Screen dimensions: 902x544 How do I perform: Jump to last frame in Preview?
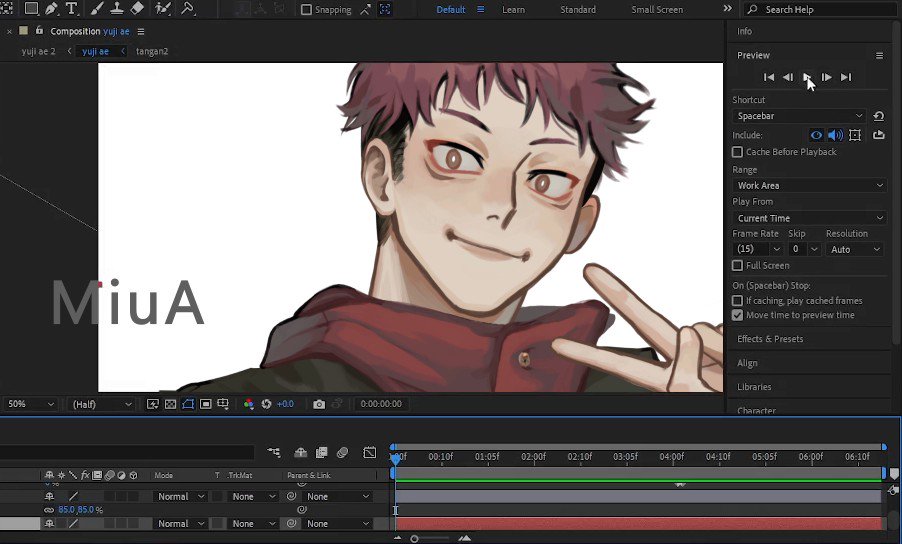846,77
